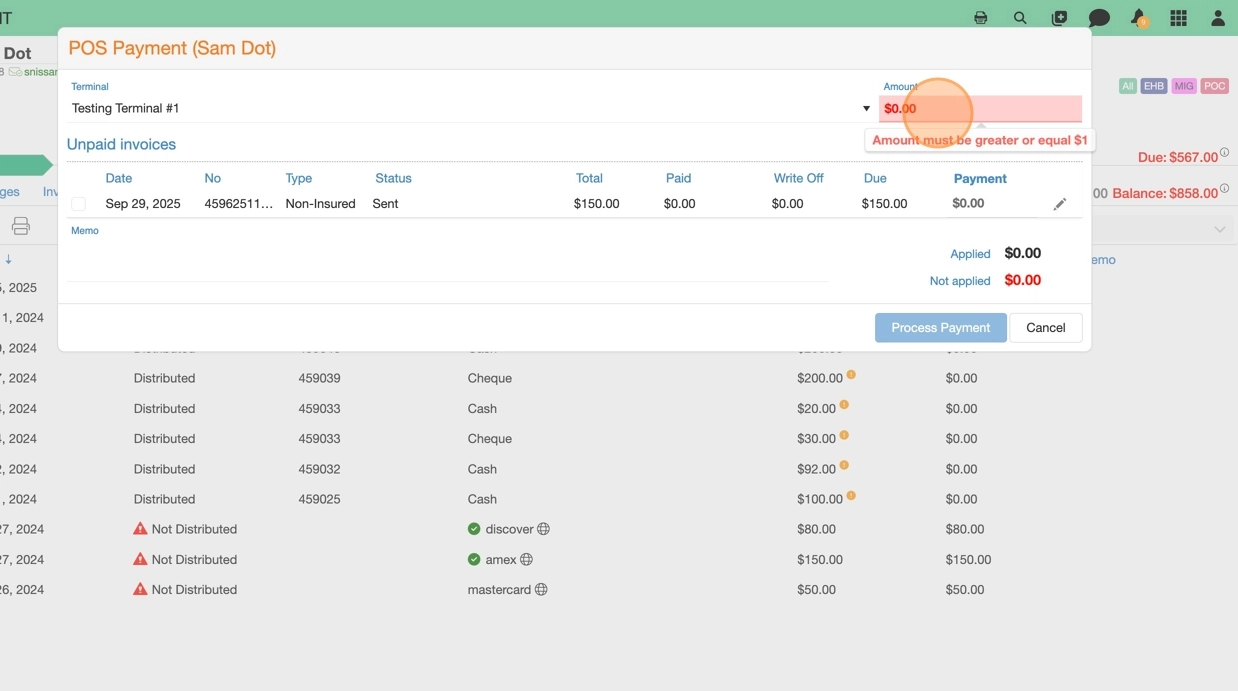Open the Terminal dropdown arrow

pos(866,109)
